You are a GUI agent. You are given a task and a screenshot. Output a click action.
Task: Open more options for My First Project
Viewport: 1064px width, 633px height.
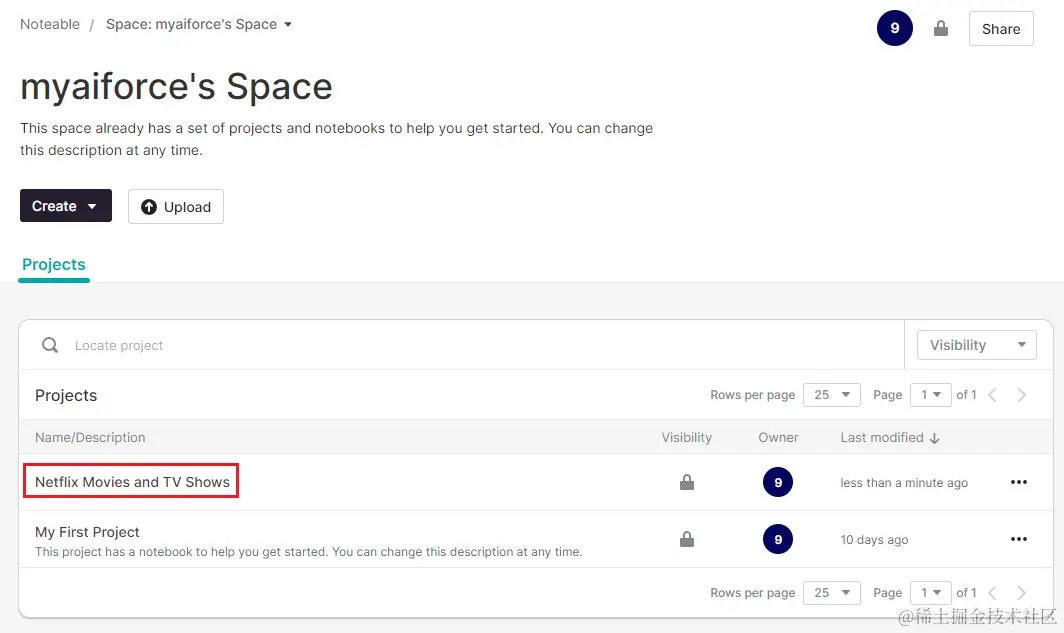[1019, 539]
